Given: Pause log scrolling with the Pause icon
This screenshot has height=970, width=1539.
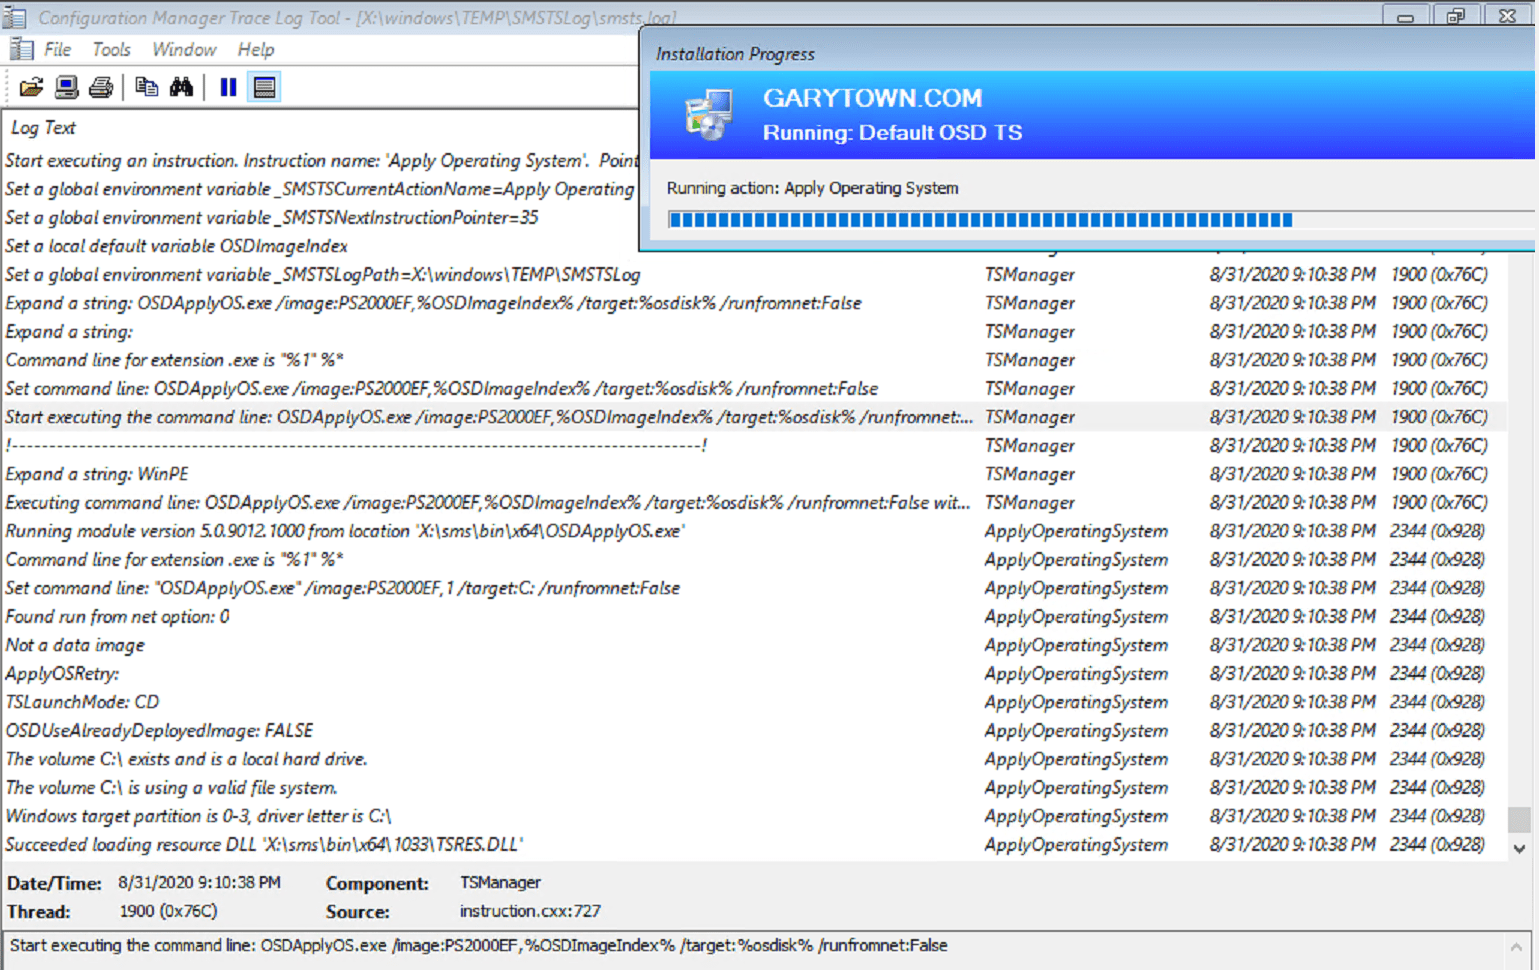Looking at the screenshot, I should [227, 87].
